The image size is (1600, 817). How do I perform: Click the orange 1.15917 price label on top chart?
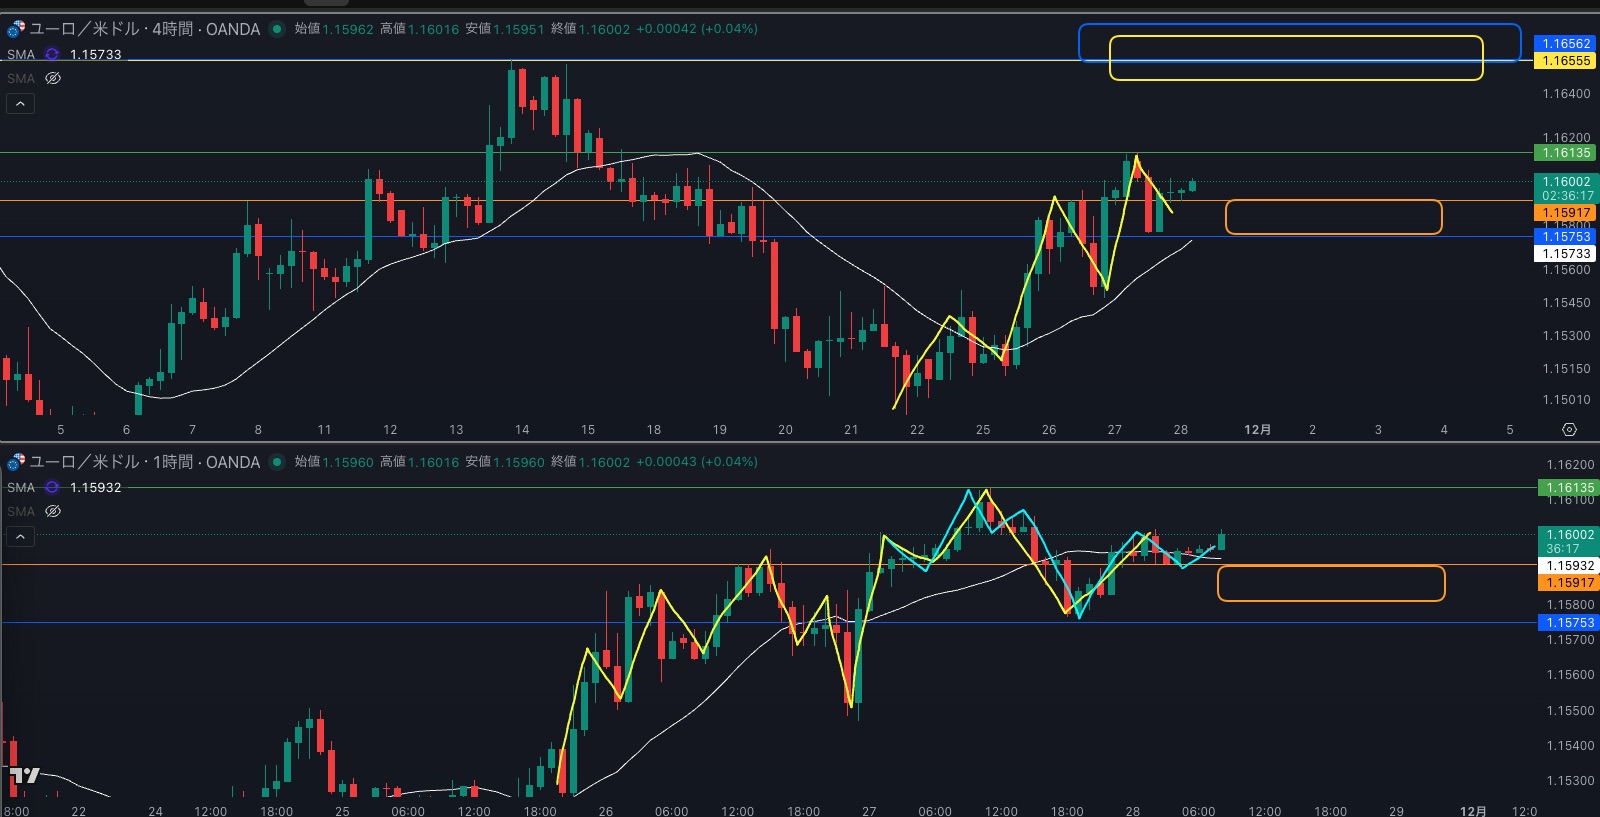pyautogui.click(x=1566, y=213)
